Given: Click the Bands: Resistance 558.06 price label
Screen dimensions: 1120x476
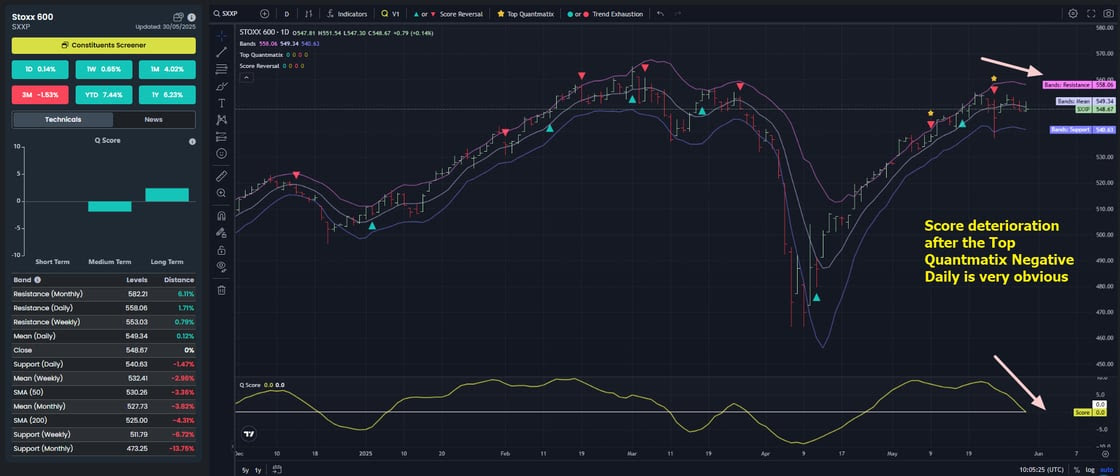Looking at the screenshot, I should point(1079,84).
